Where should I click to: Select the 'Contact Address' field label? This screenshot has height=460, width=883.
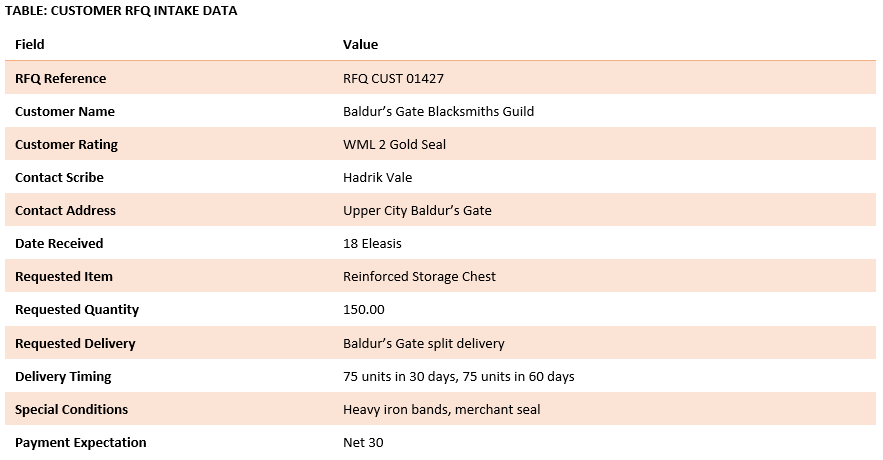pyautogui.click(x=65, y=210)
